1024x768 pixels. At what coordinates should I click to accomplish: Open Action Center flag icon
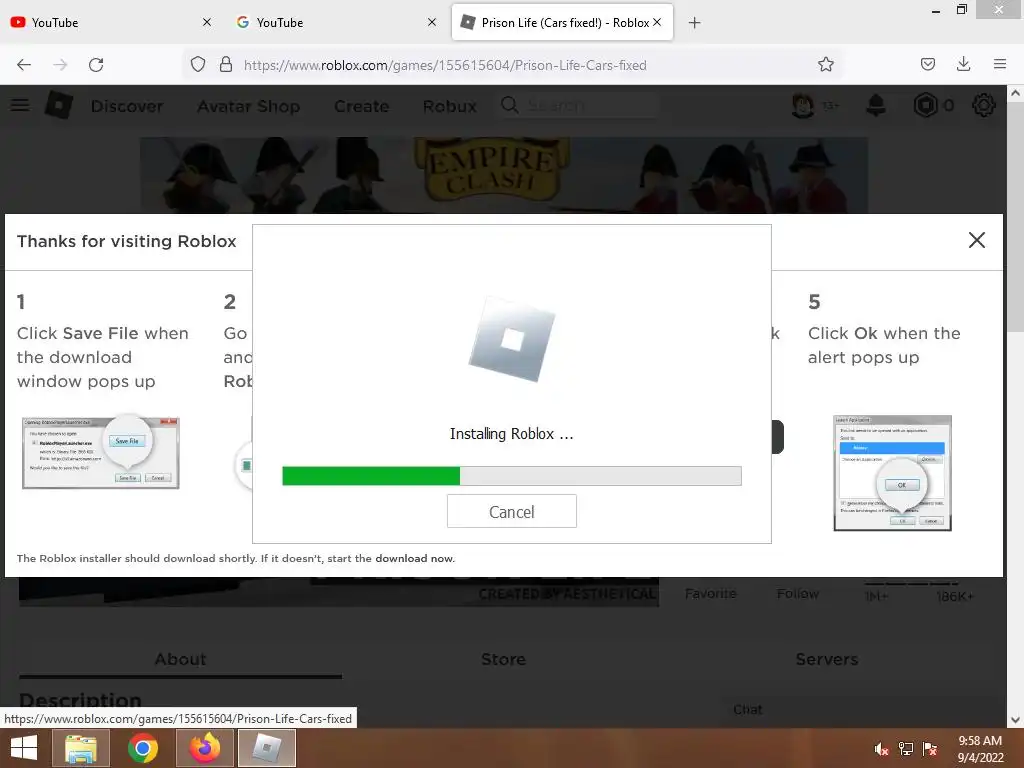930,749
